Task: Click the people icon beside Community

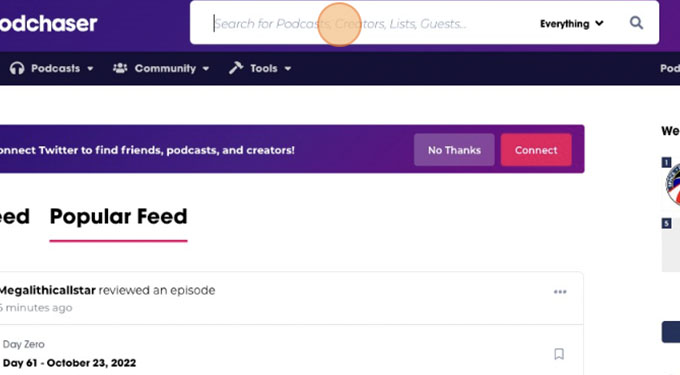Action: click(120, 68)
